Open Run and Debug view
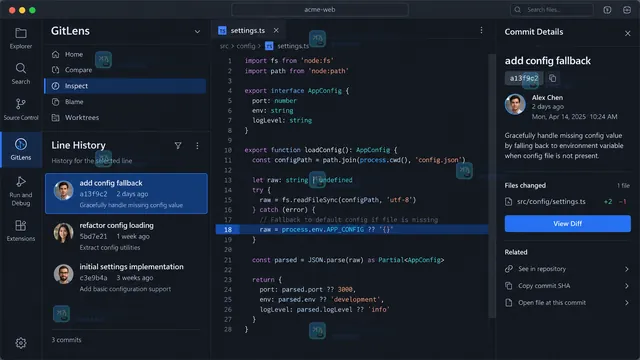Image resolution: width=640 pixels, height=360 pixels. pos(21,191)
